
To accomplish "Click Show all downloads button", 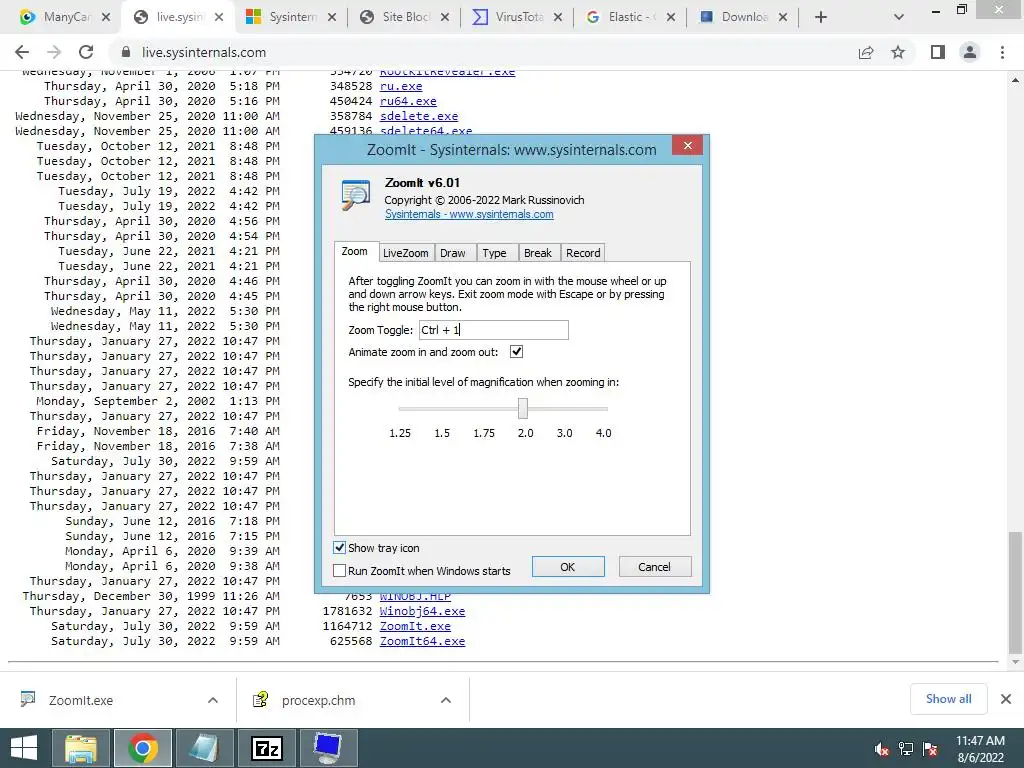I will click(x=948, y=699).
